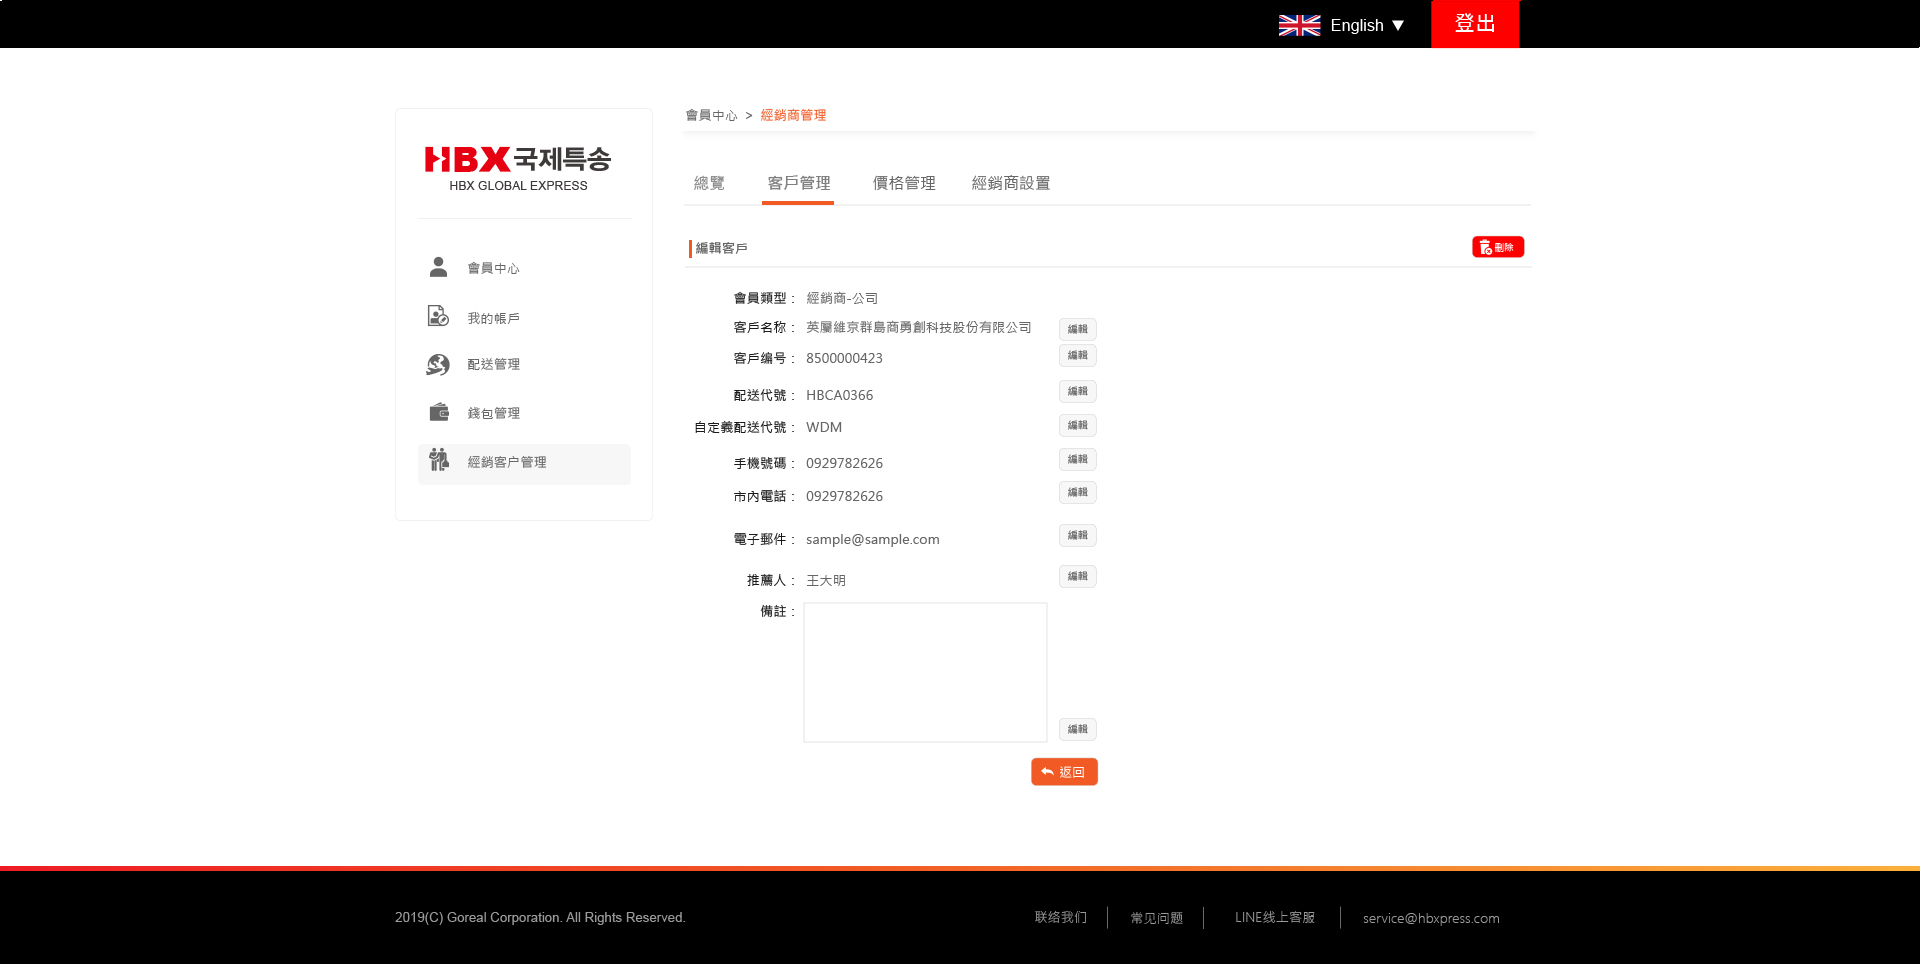This screenshot has width=1920, height=964.
Task: Open the 联络我们 contact us footer link
Action: coord(1060,917)
